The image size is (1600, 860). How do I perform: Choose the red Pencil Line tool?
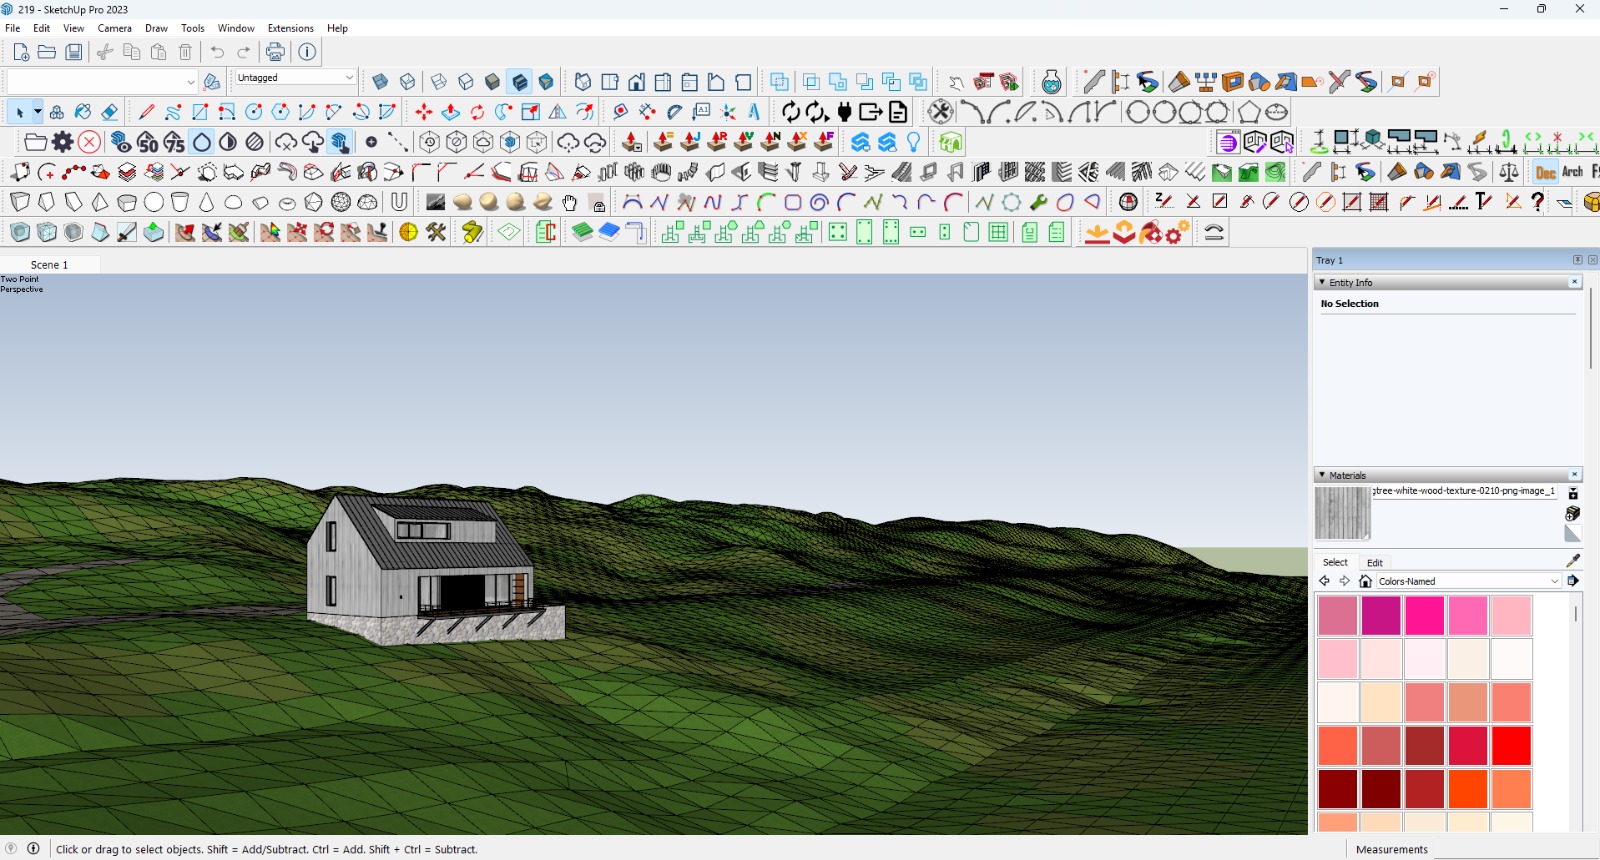coord(147,112)
